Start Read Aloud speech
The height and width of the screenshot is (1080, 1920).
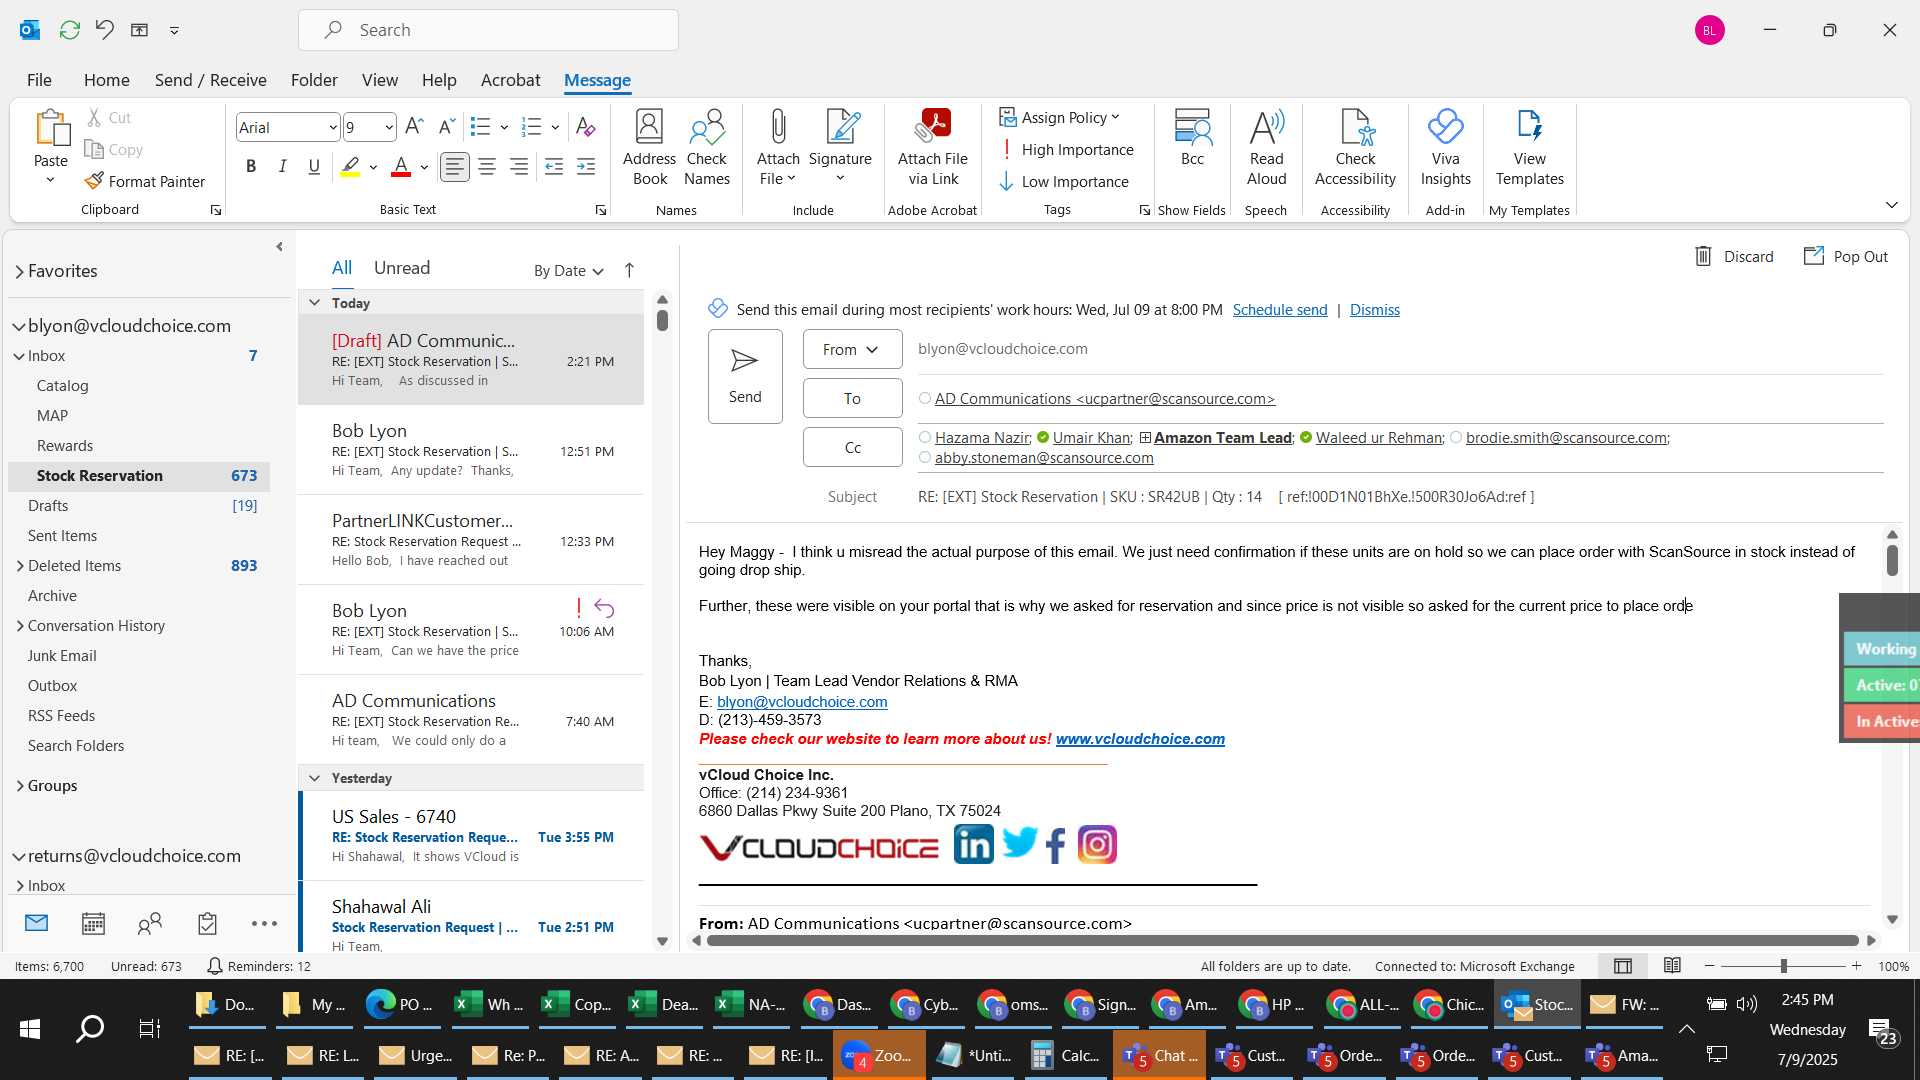click(x=1266, y=147)
